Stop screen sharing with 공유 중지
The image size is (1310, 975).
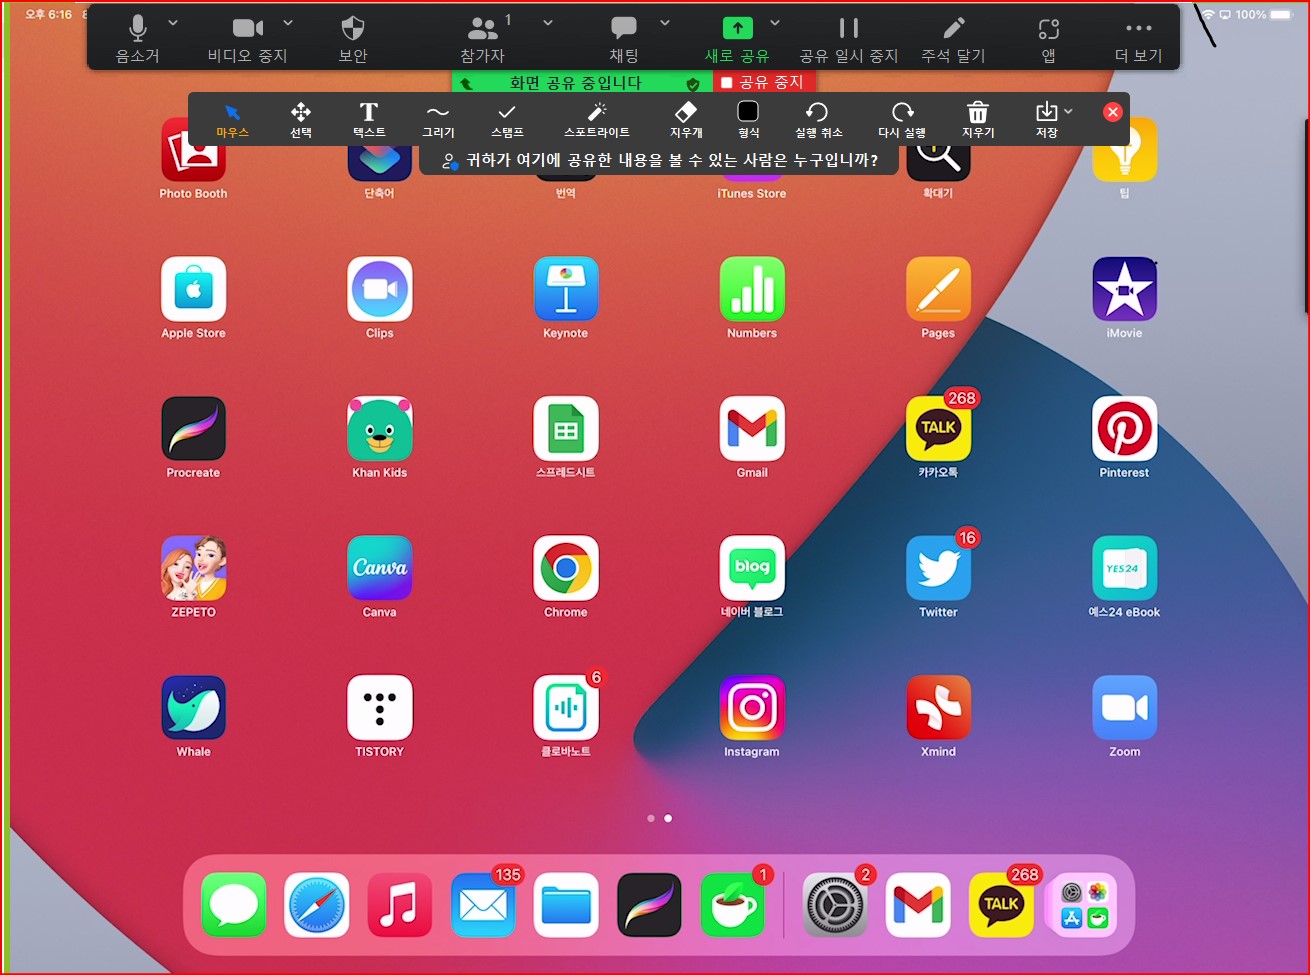tap(762, 82)
